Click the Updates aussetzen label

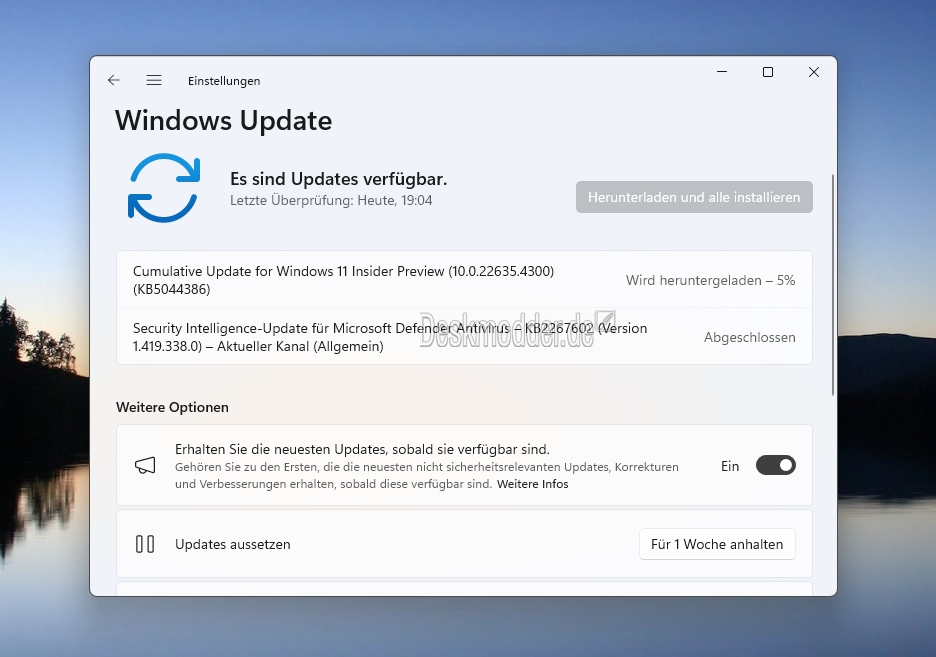click(x=233, y=544)
